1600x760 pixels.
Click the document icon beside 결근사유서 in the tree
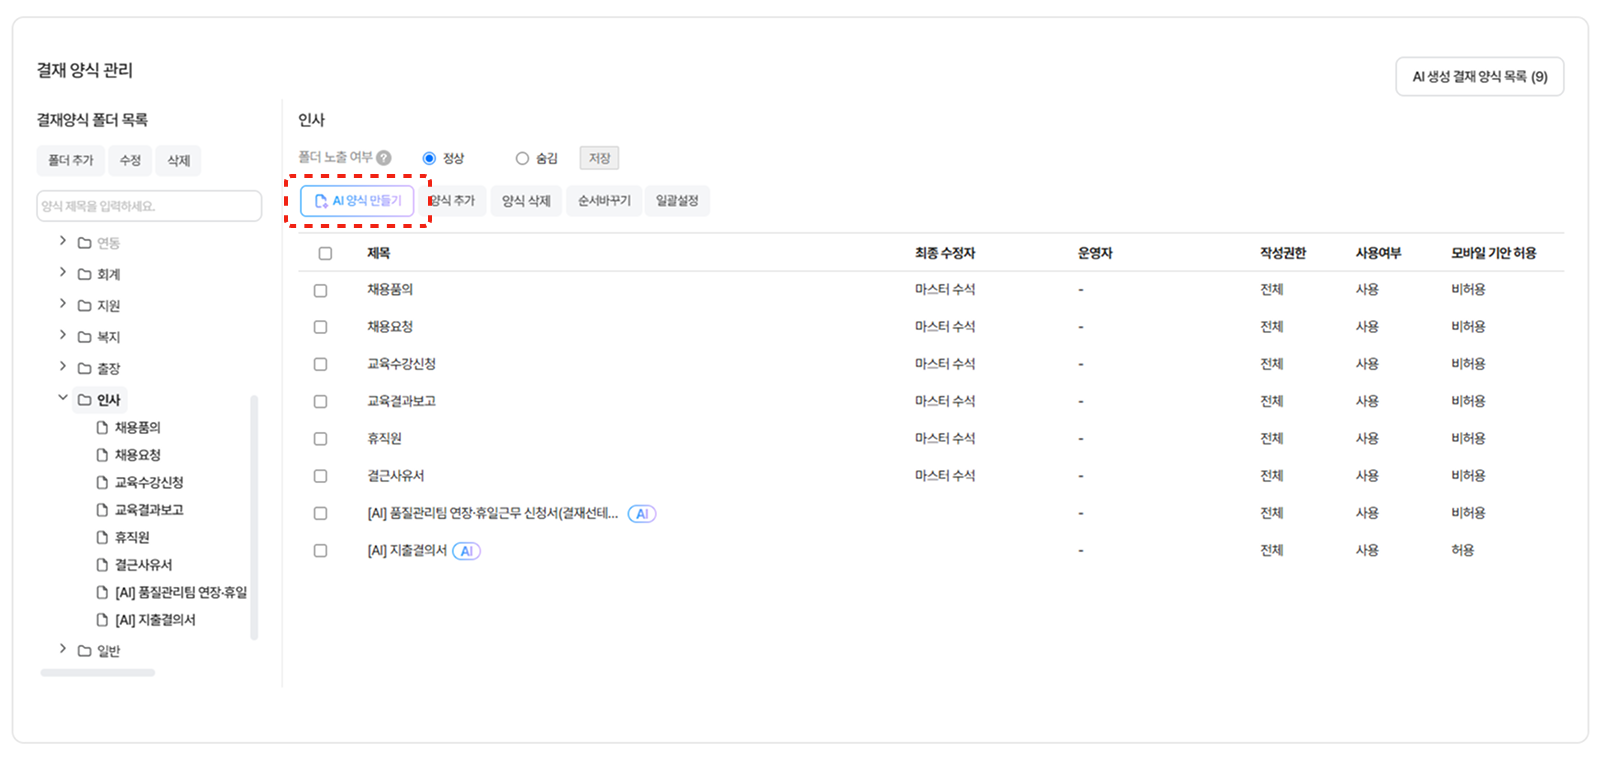pyautogui.click(x=102, y=565)
